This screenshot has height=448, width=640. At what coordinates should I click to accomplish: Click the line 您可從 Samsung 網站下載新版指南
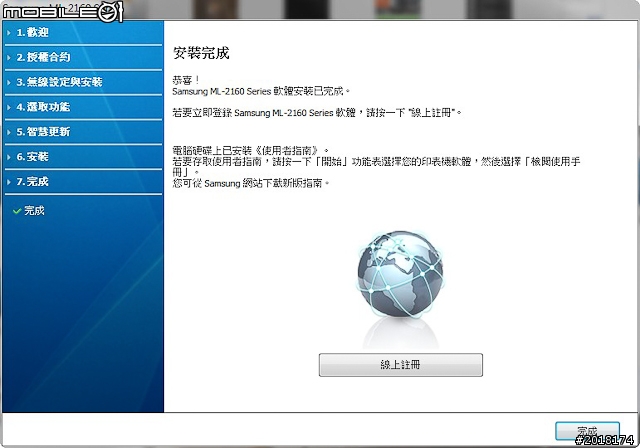pos(251,183)
